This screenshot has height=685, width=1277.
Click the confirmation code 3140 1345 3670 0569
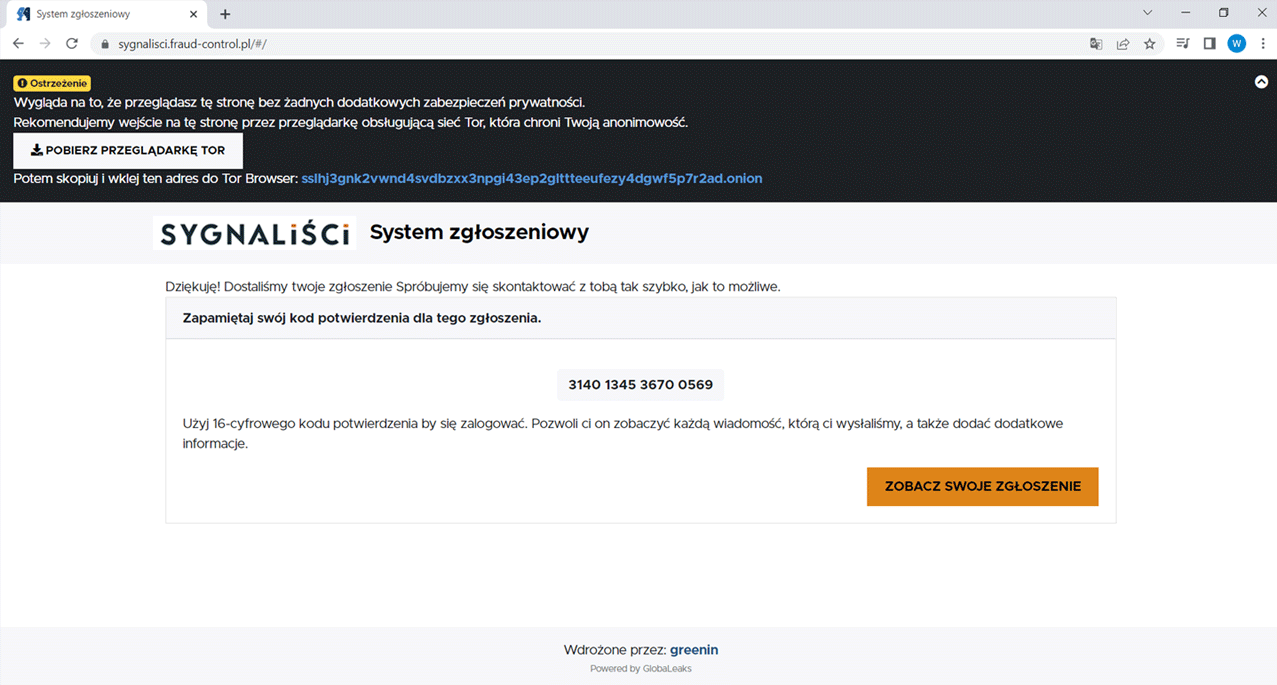[640, 385]
